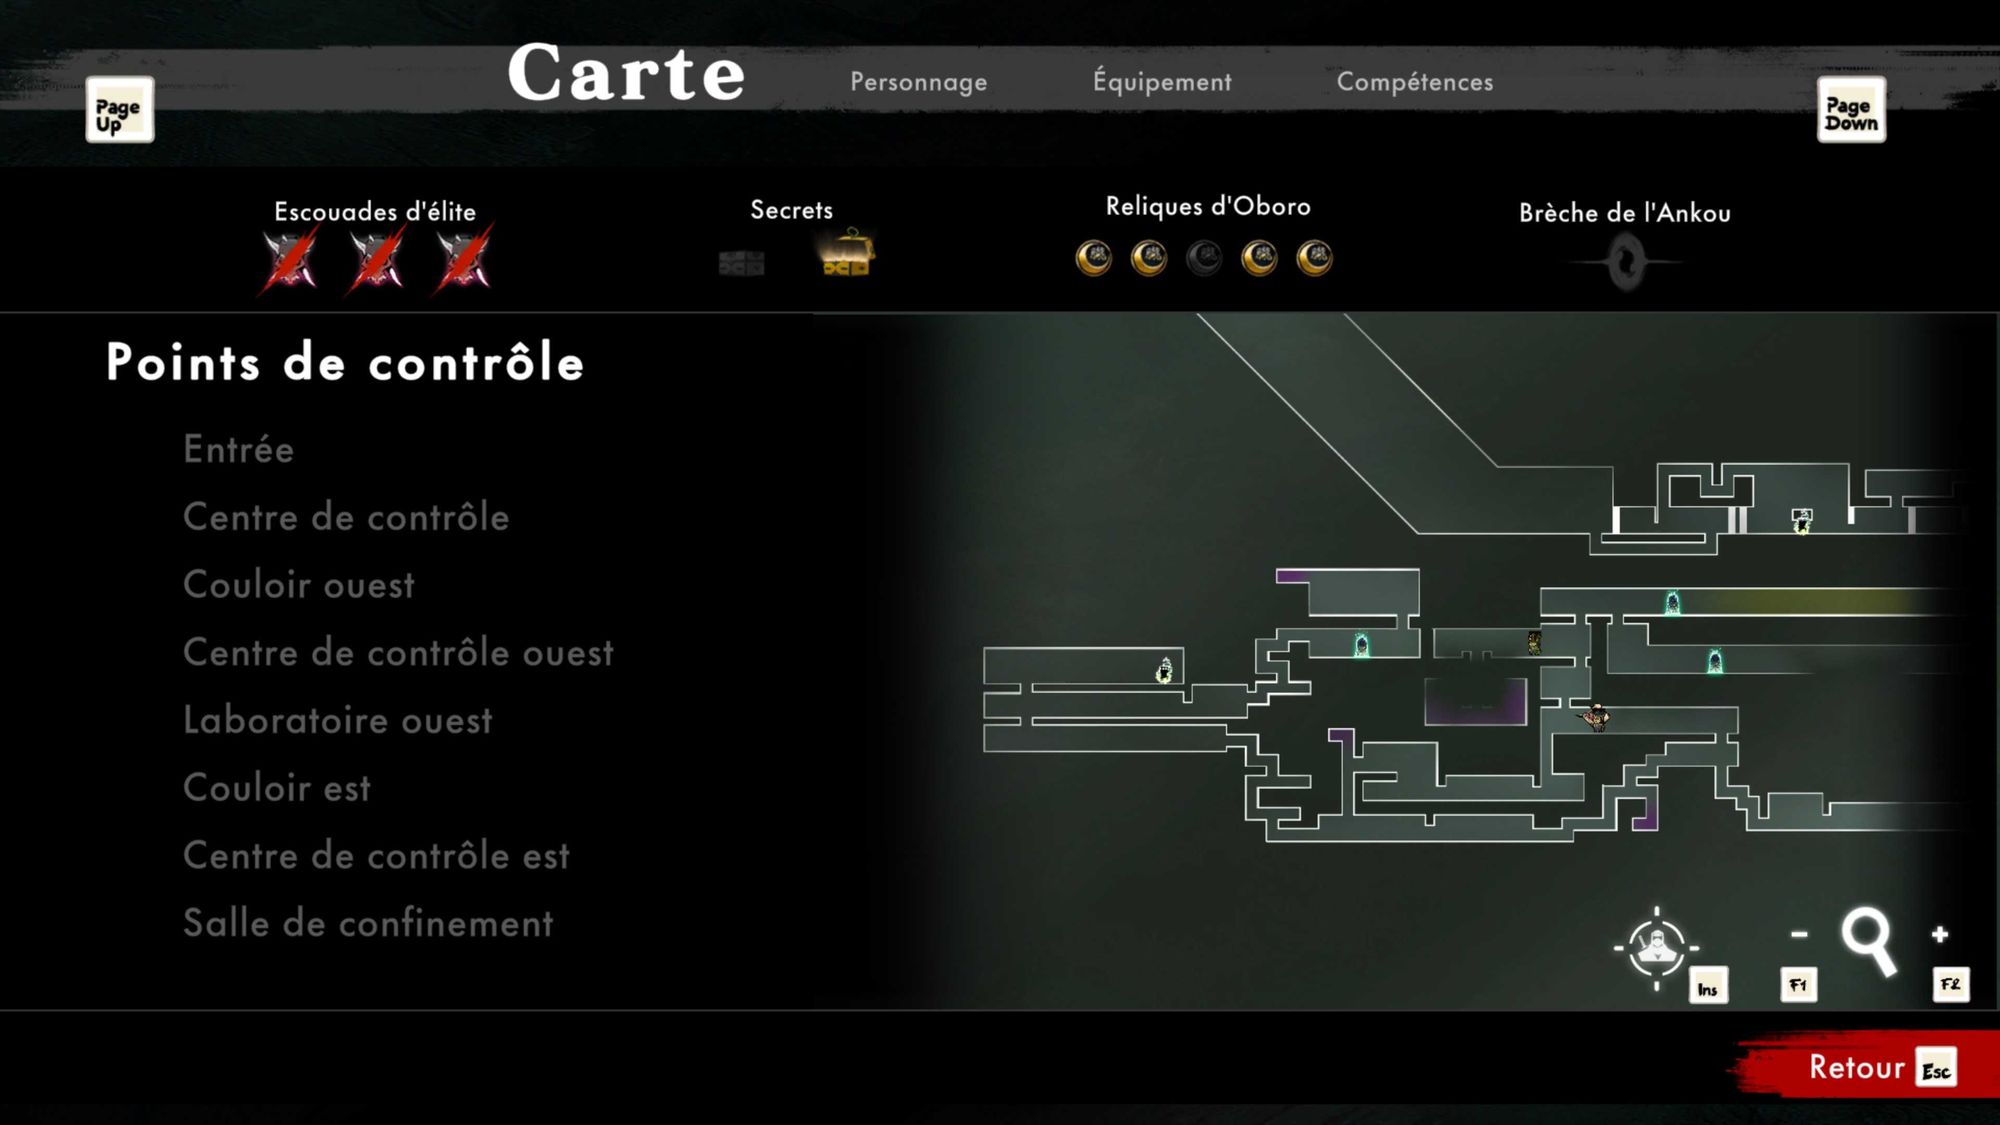This screenshot has height=1125, width=2000.
Task: Select the first Escouades d'élite crossed-out icon
Action: click(x=290, y=260)
